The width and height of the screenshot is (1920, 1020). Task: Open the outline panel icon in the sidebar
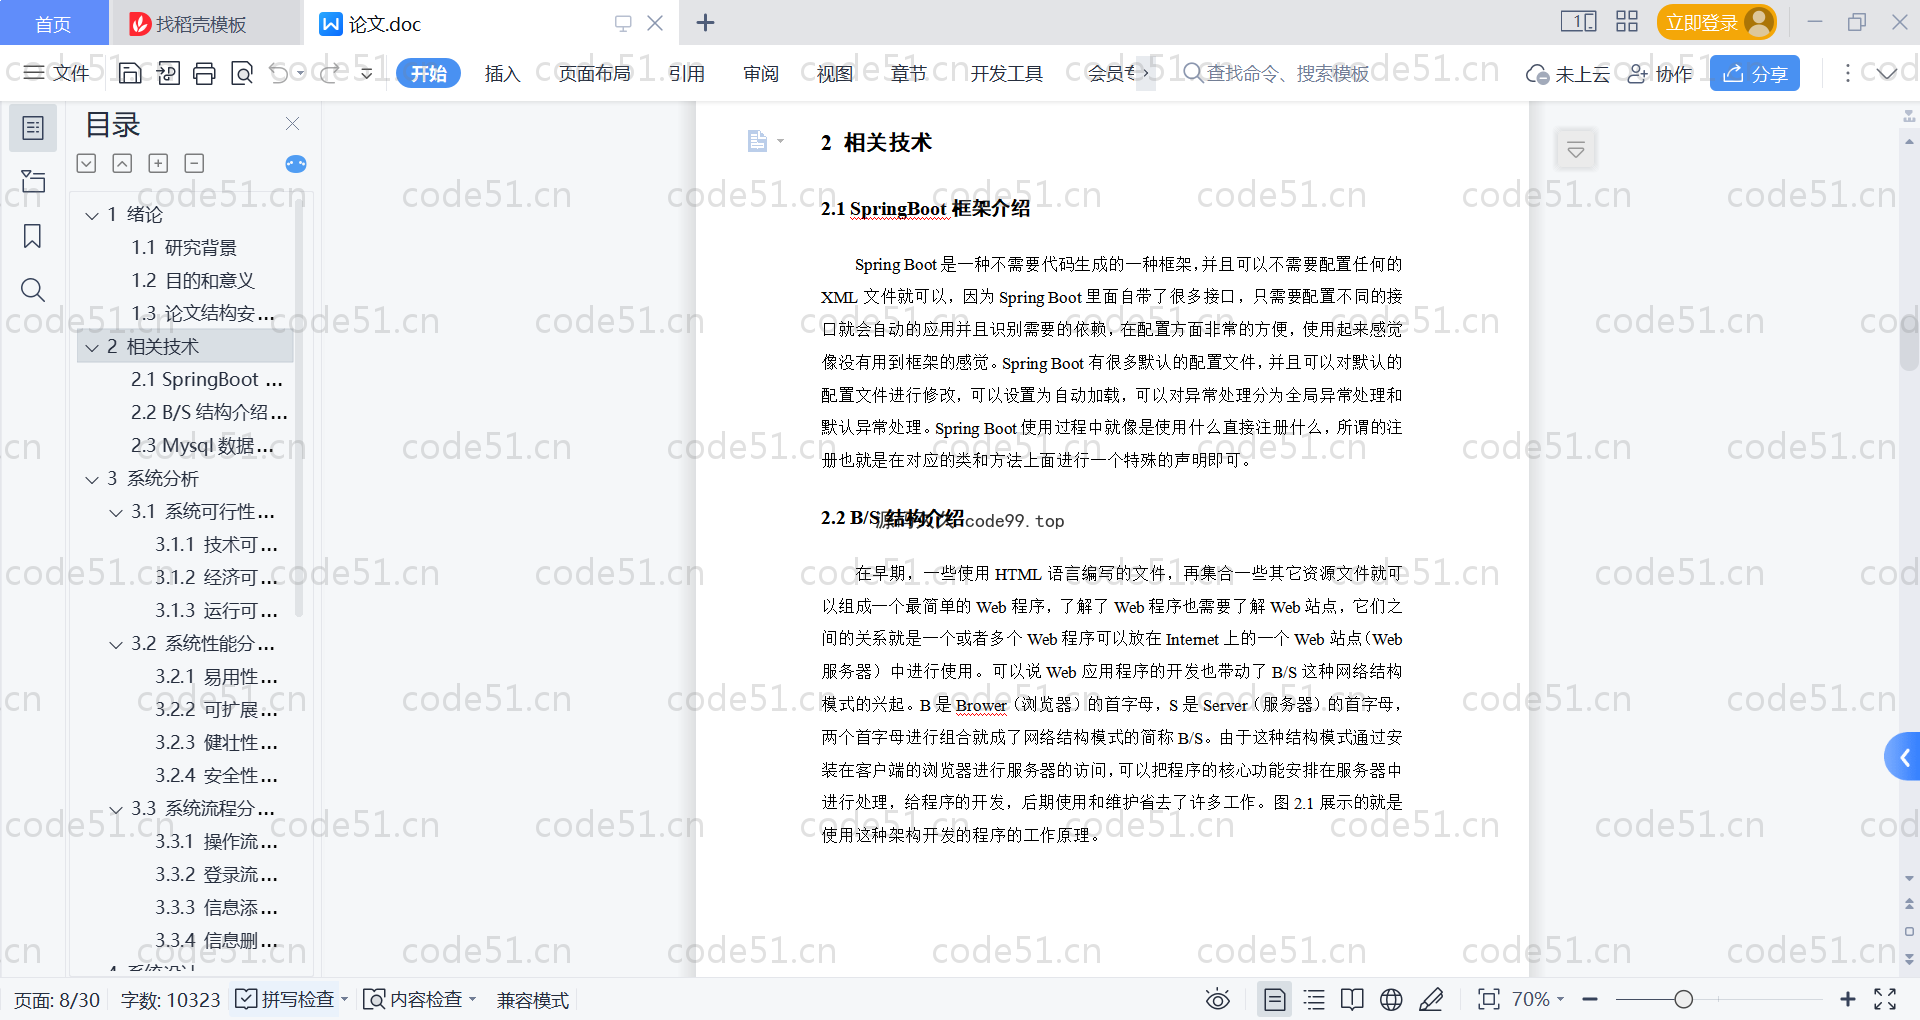[33, 128]
